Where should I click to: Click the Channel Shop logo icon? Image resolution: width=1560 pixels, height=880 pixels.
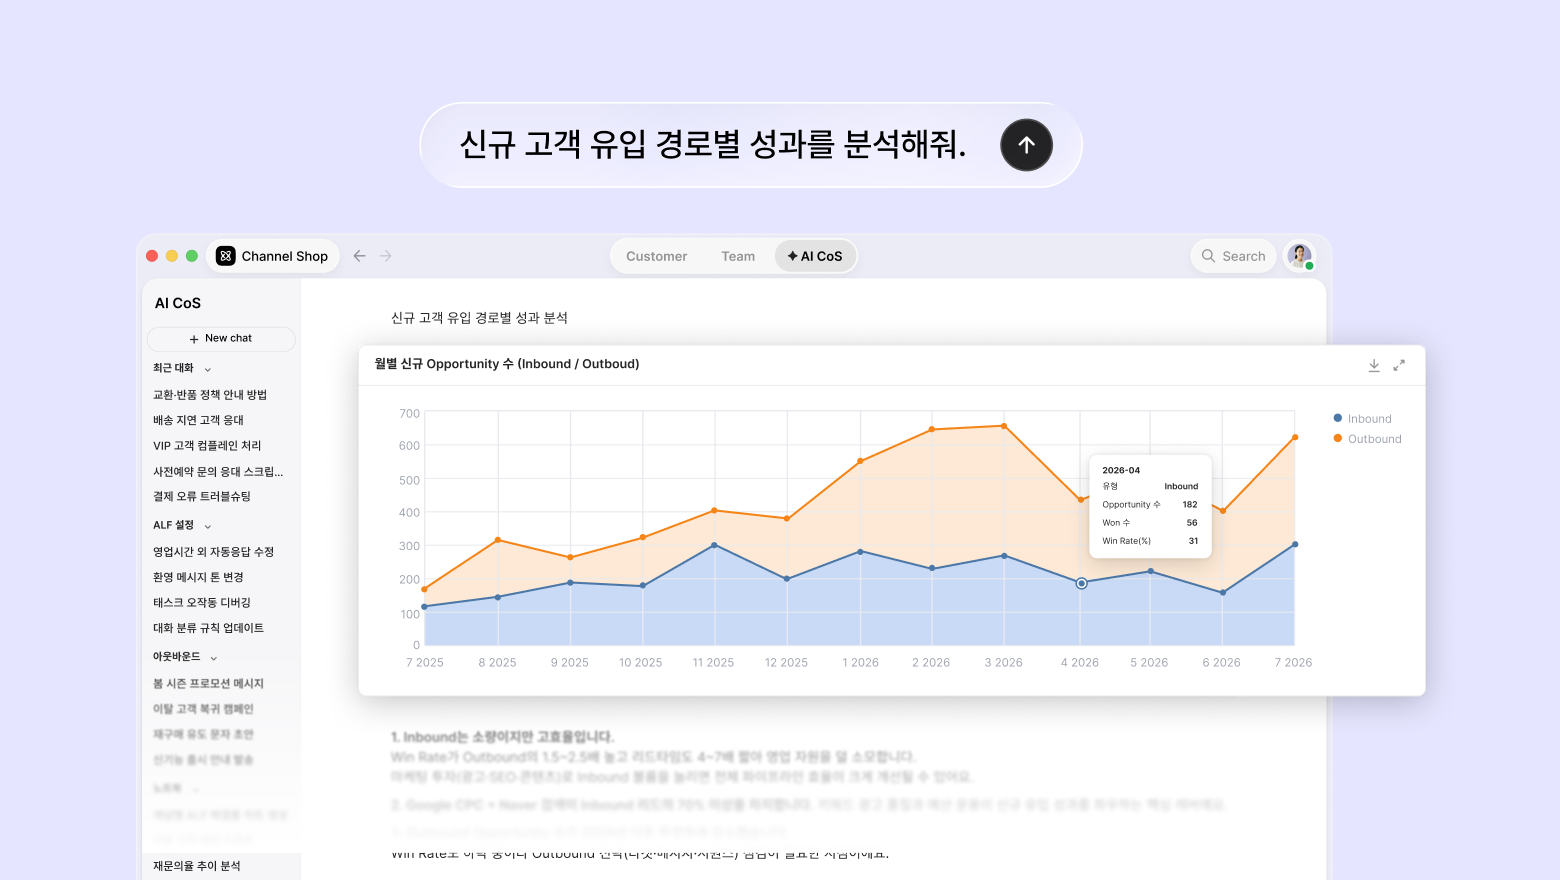pyautogui.click(x=226, y=256)
